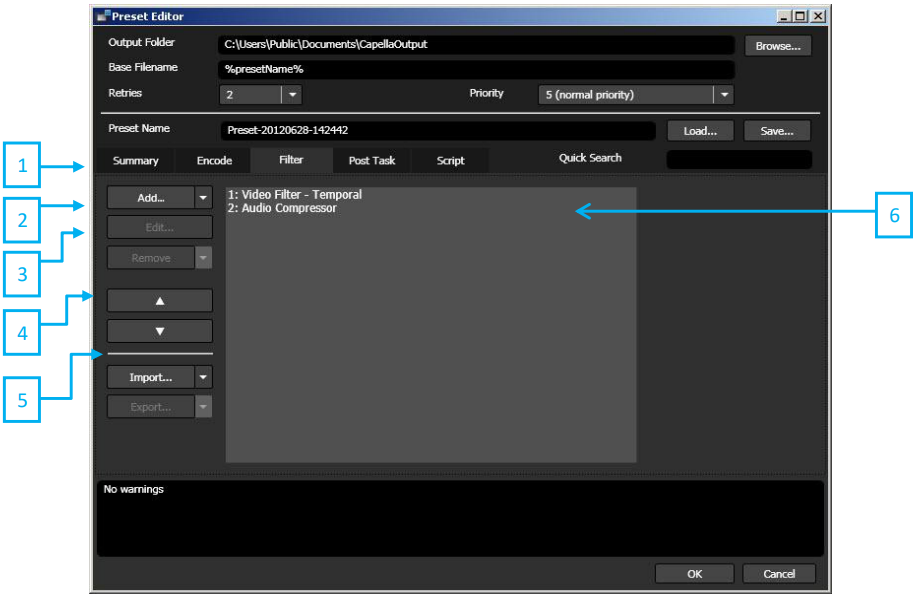Select the Summary tab

coord(136,160)
